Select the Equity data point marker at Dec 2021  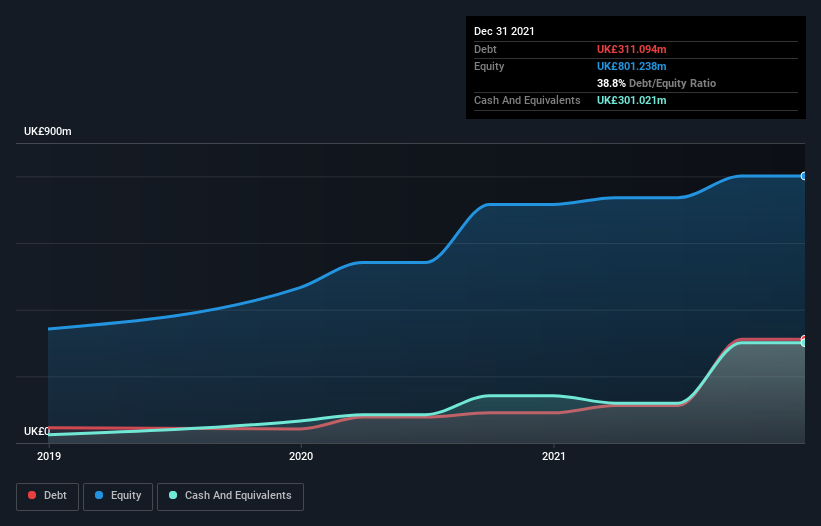pos(804,176)
